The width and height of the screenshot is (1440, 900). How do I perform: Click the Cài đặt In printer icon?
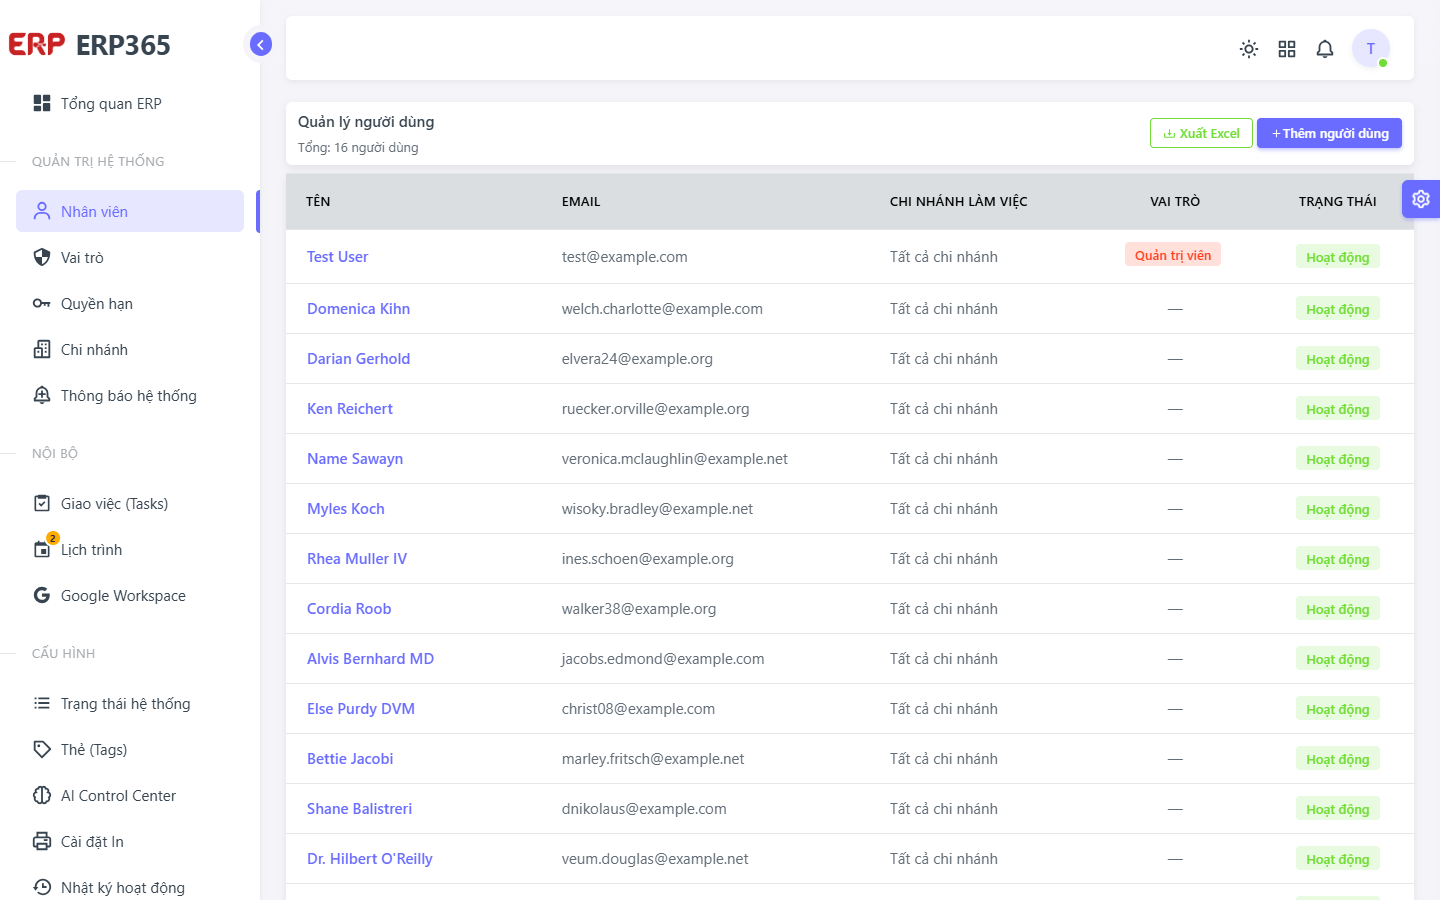42,841
